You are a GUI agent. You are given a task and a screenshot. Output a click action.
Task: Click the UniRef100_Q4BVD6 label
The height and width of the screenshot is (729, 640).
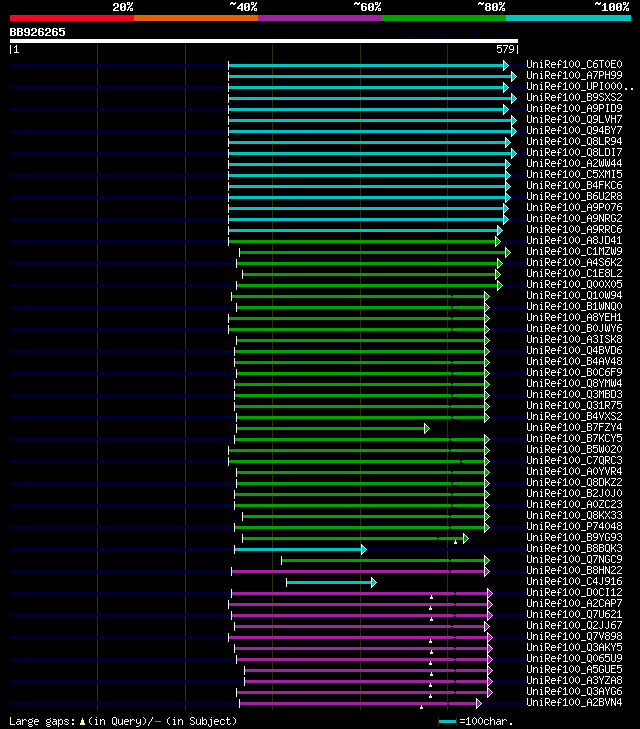(574, 351)
